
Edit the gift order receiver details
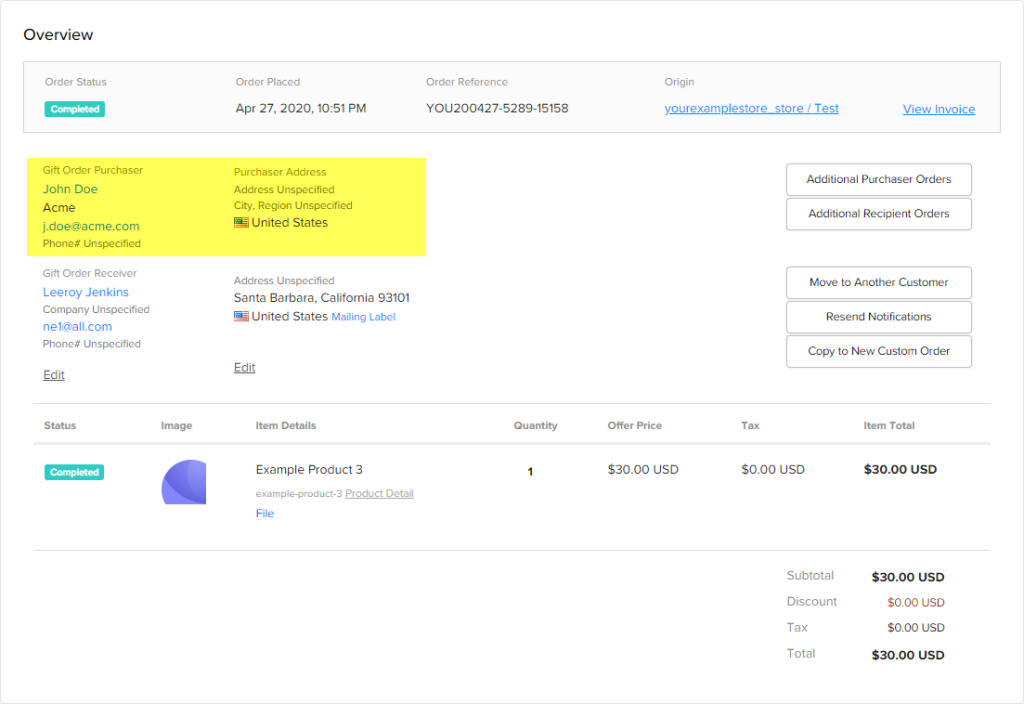tap(54, 375)
